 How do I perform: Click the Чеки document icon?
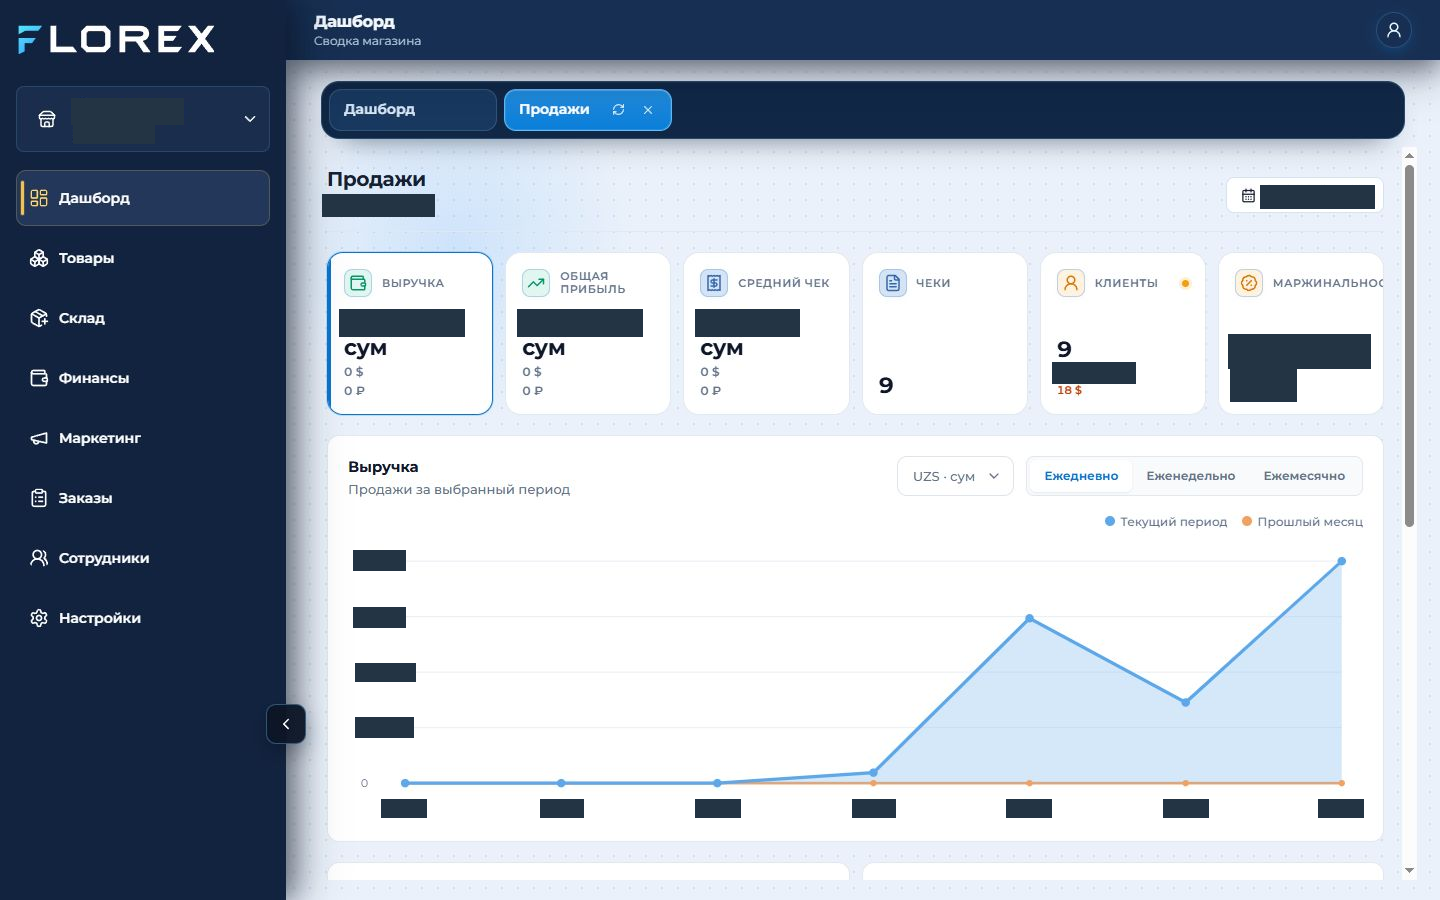point(893,283)
